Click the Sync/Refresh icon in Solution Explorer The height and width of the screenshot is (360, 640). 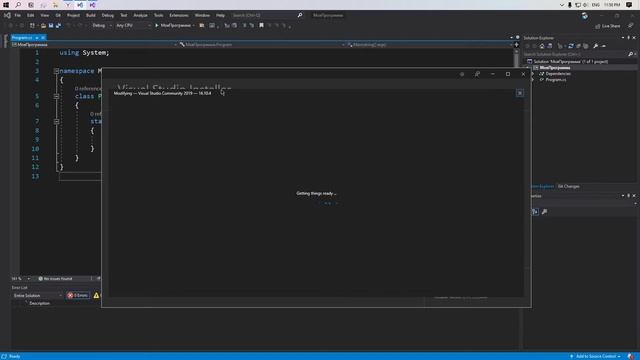[571, 46]
